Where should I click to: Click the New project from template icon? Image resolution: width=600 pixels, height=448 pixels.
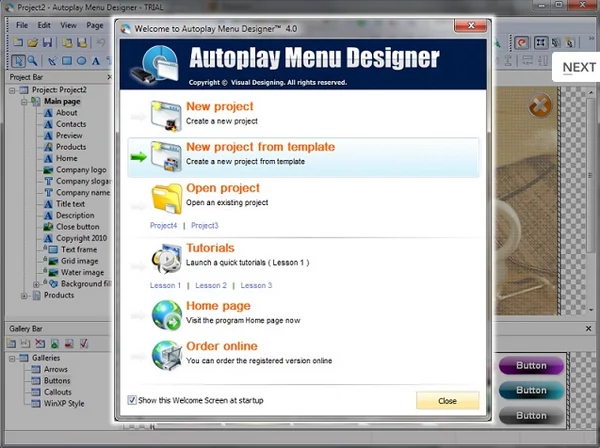tap(166, 156)
